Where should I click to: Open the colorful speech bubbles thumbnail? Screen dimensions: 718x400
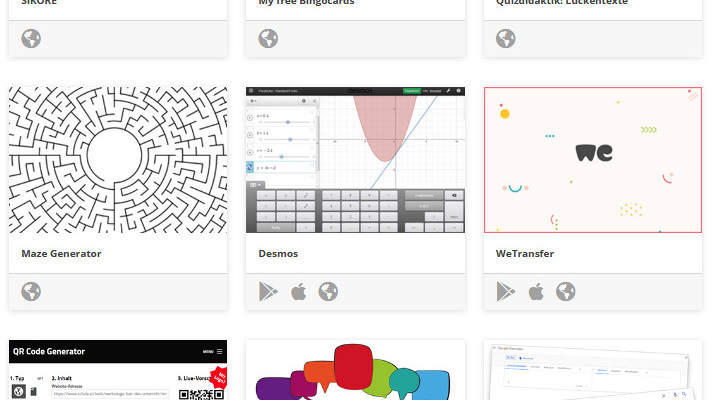click(355, 370)
